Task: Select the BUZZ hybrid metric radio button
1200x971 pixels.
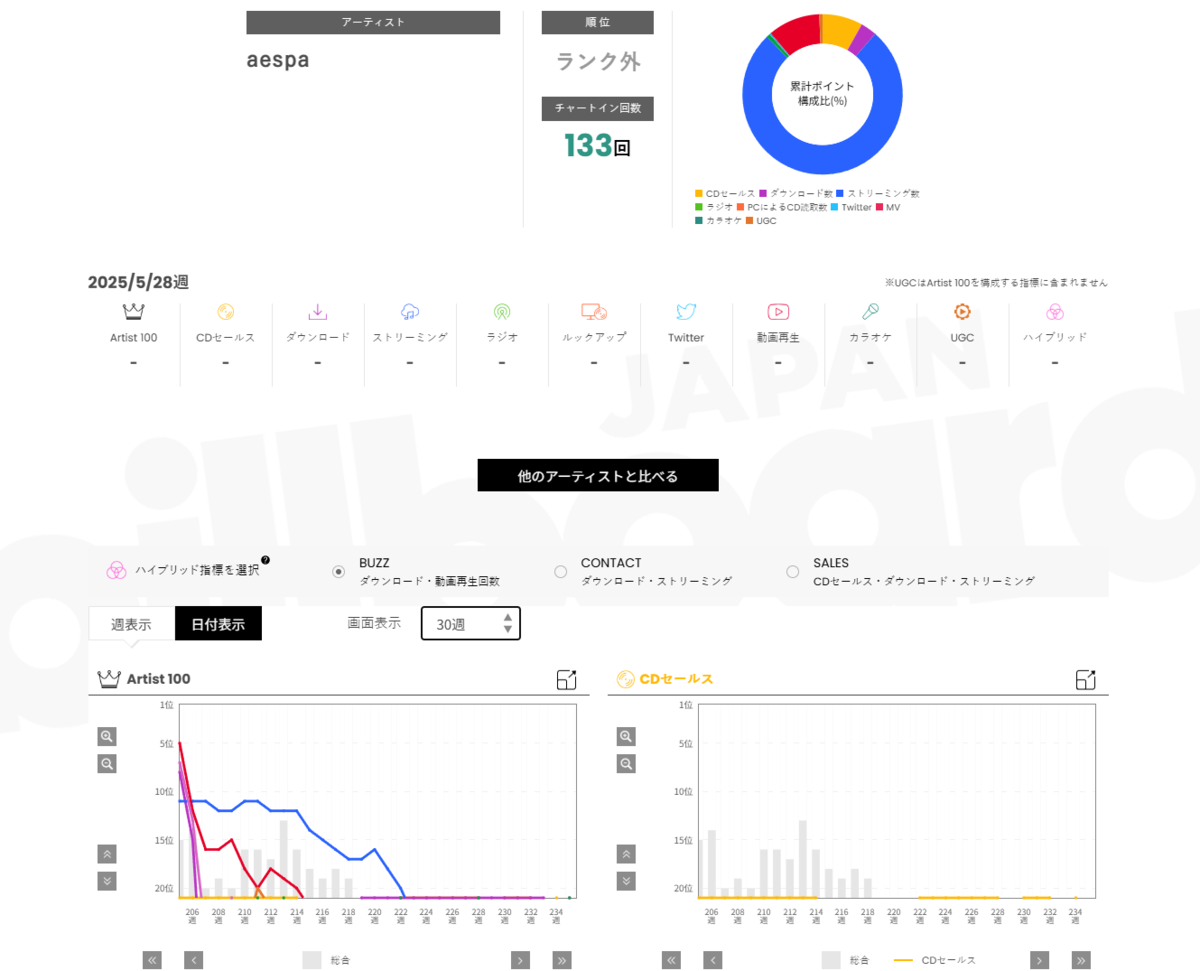Action: tap(339, 572)
